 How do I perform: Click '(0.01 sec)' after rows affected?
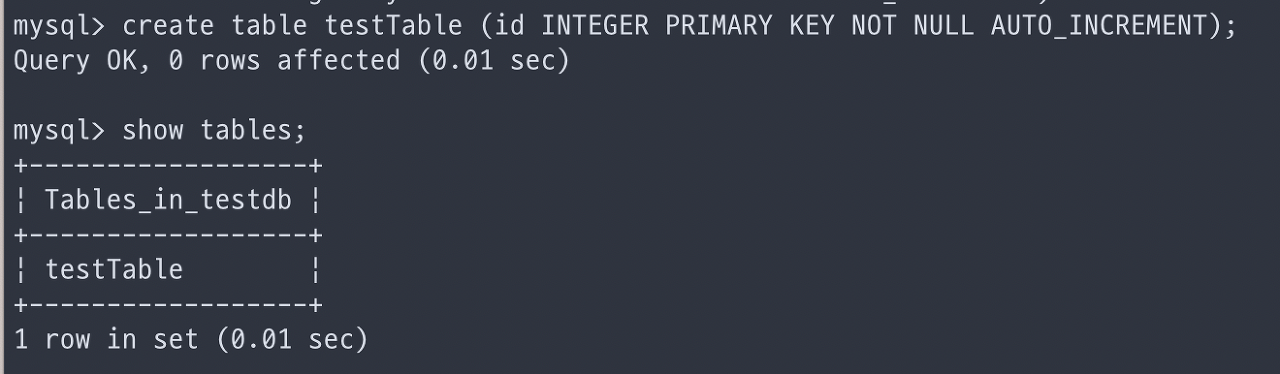(494, 61)
